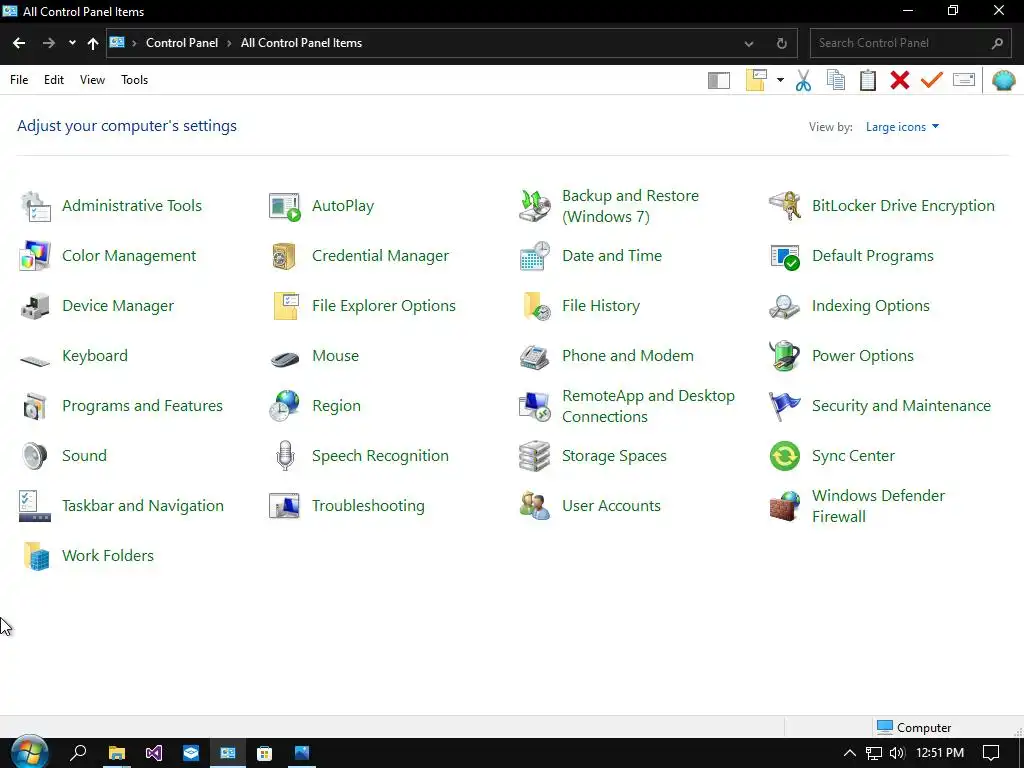
Task: Open the Date and Time icon
Action: point(535,256)
